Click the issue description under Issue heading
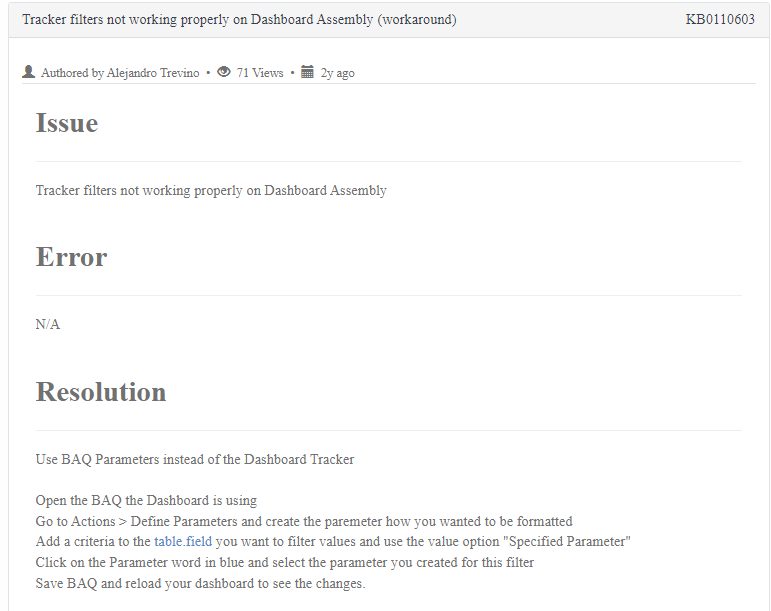 click(211, 191)
